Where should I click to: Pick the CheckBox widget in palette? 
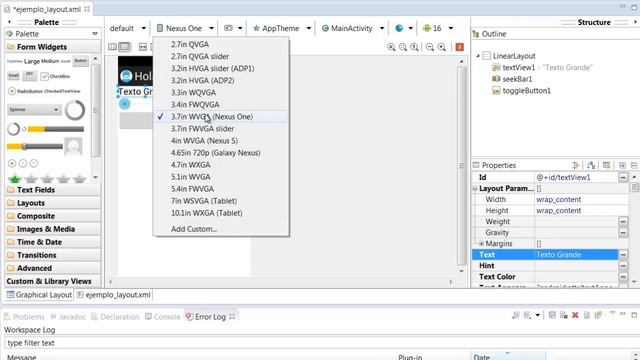pyautogui.click(x=56, y=76)
